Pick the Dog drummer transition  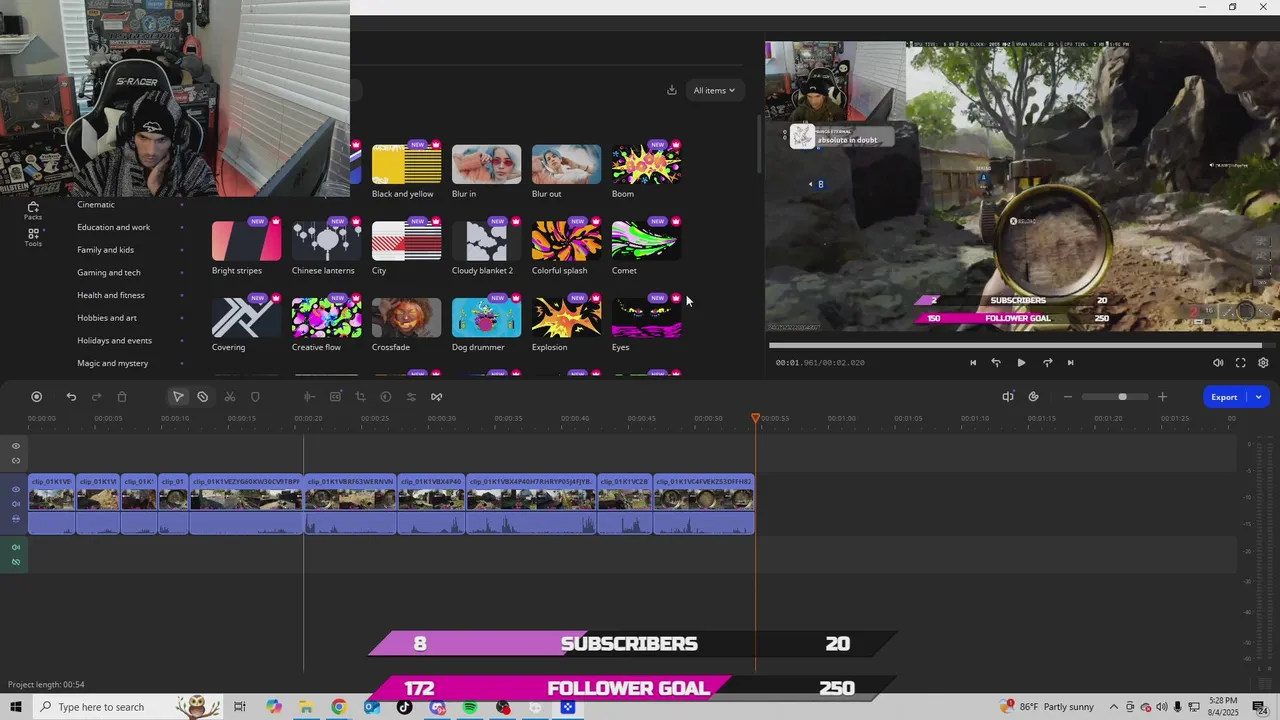[486, 318]
